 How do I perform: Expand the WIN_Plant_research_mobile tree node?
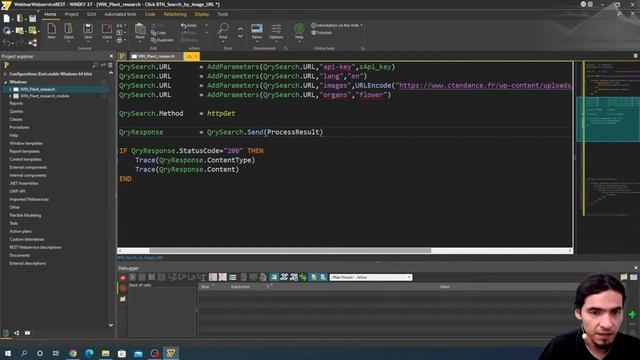point(10,96)
